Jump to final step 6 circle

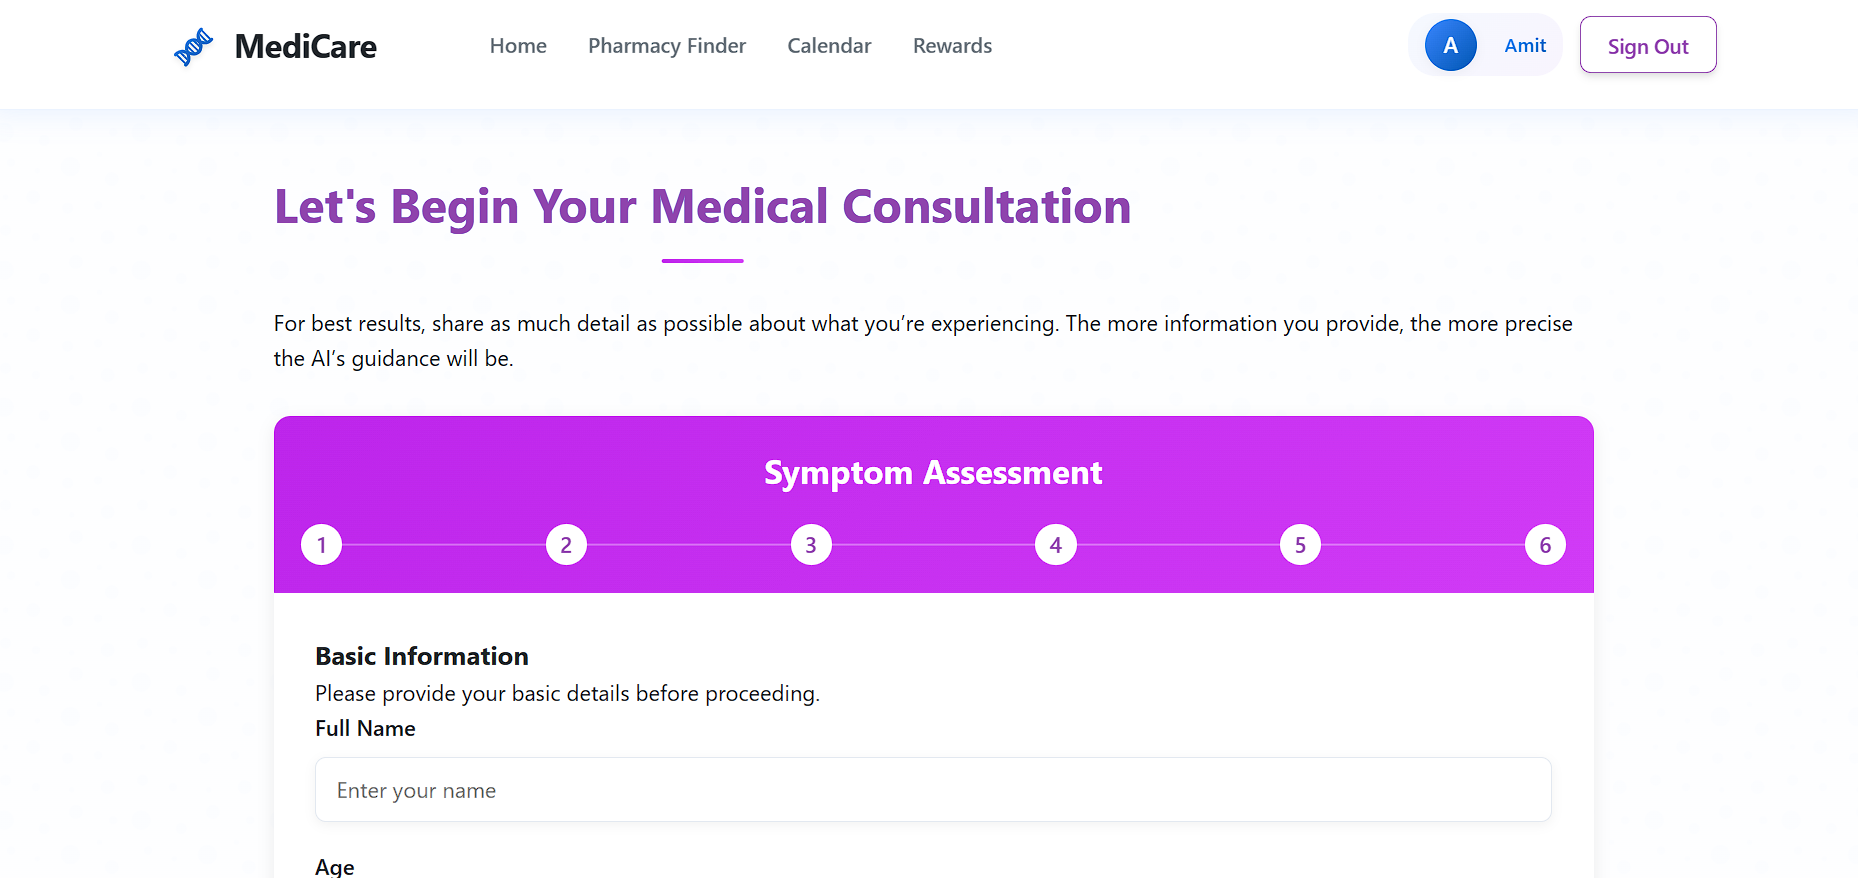pos(1545,545)
